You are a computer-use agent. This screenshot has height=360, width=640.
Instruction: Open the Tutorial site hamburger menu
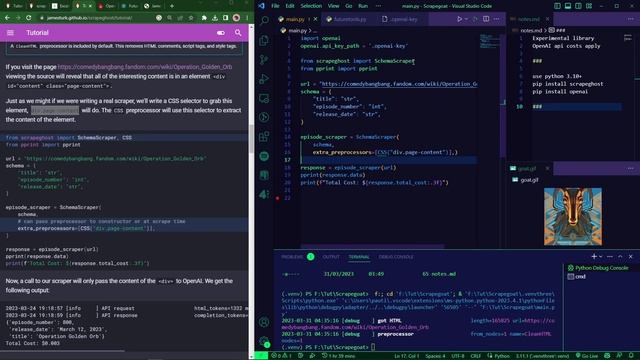tap(11, 33)
